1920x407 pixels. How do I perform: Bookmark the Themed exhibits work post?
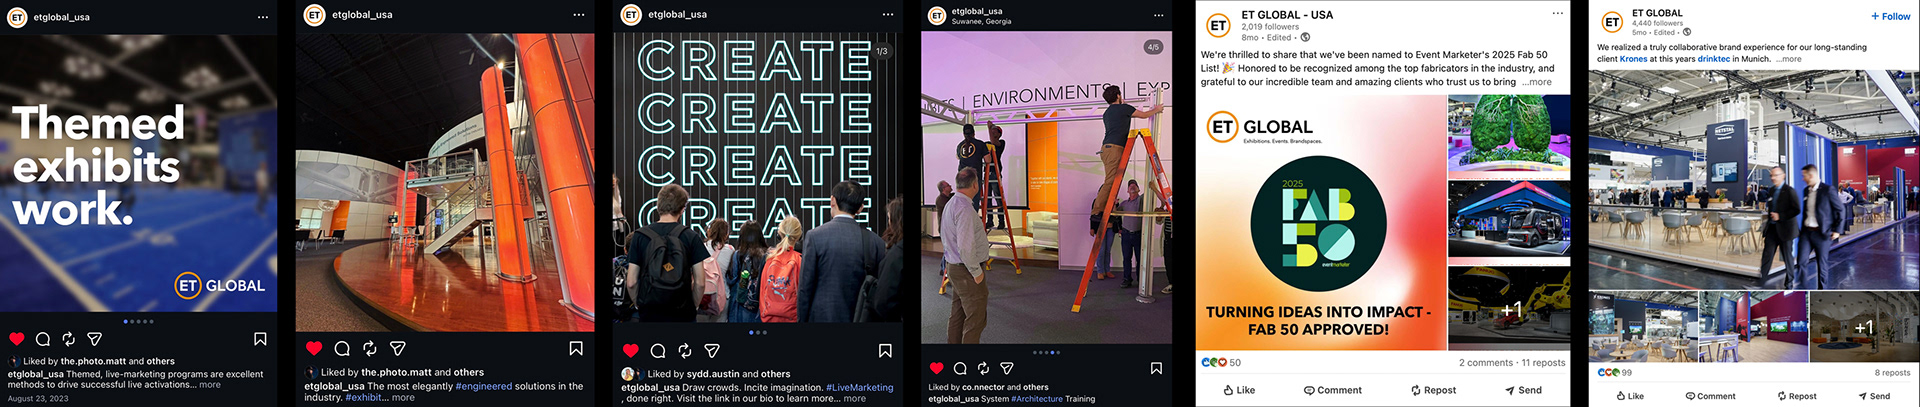pos(260,339)
